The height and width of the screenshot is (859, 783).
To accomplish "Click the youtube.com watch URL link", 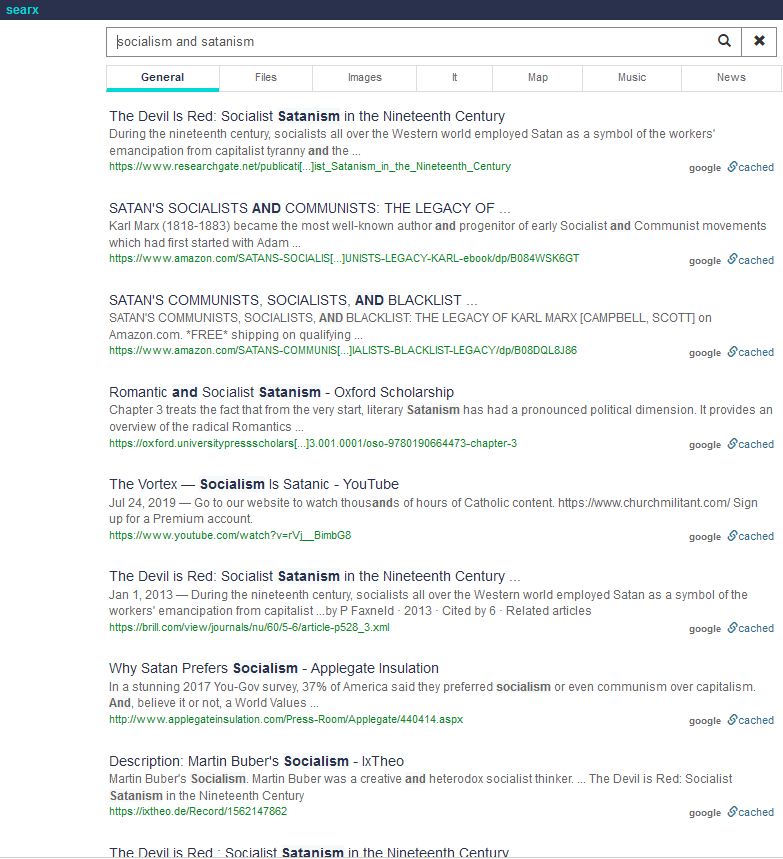I will (x=230, y=536).
